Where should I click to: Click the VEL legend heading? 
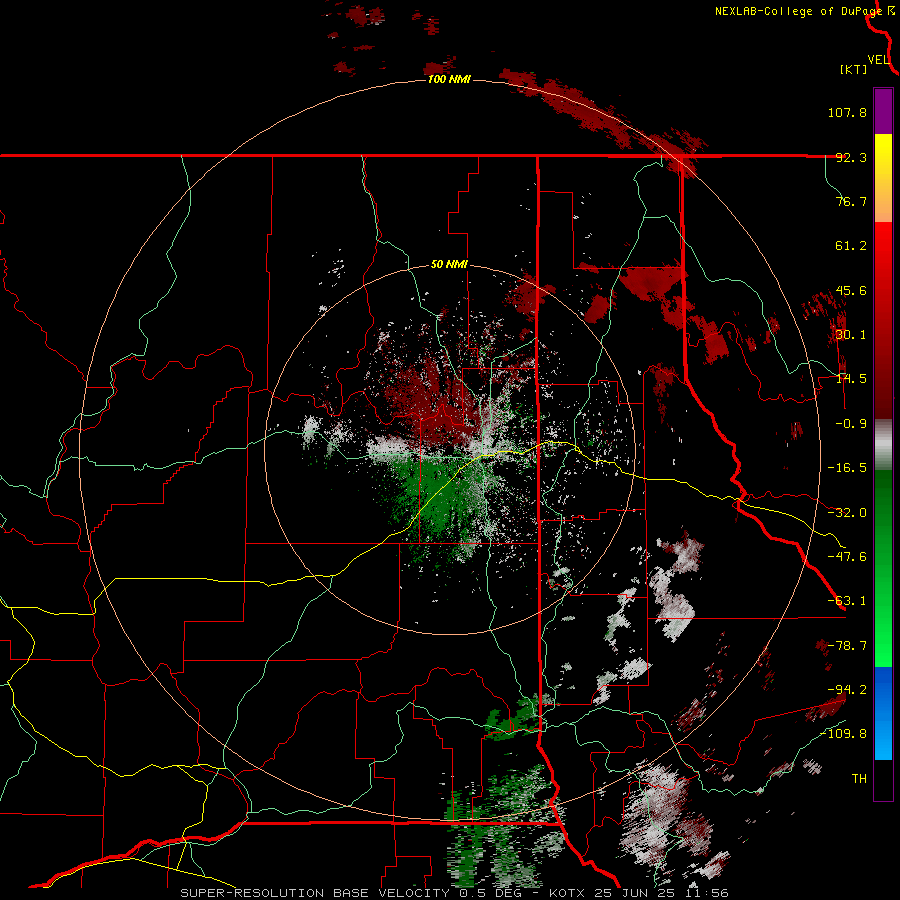879,60
